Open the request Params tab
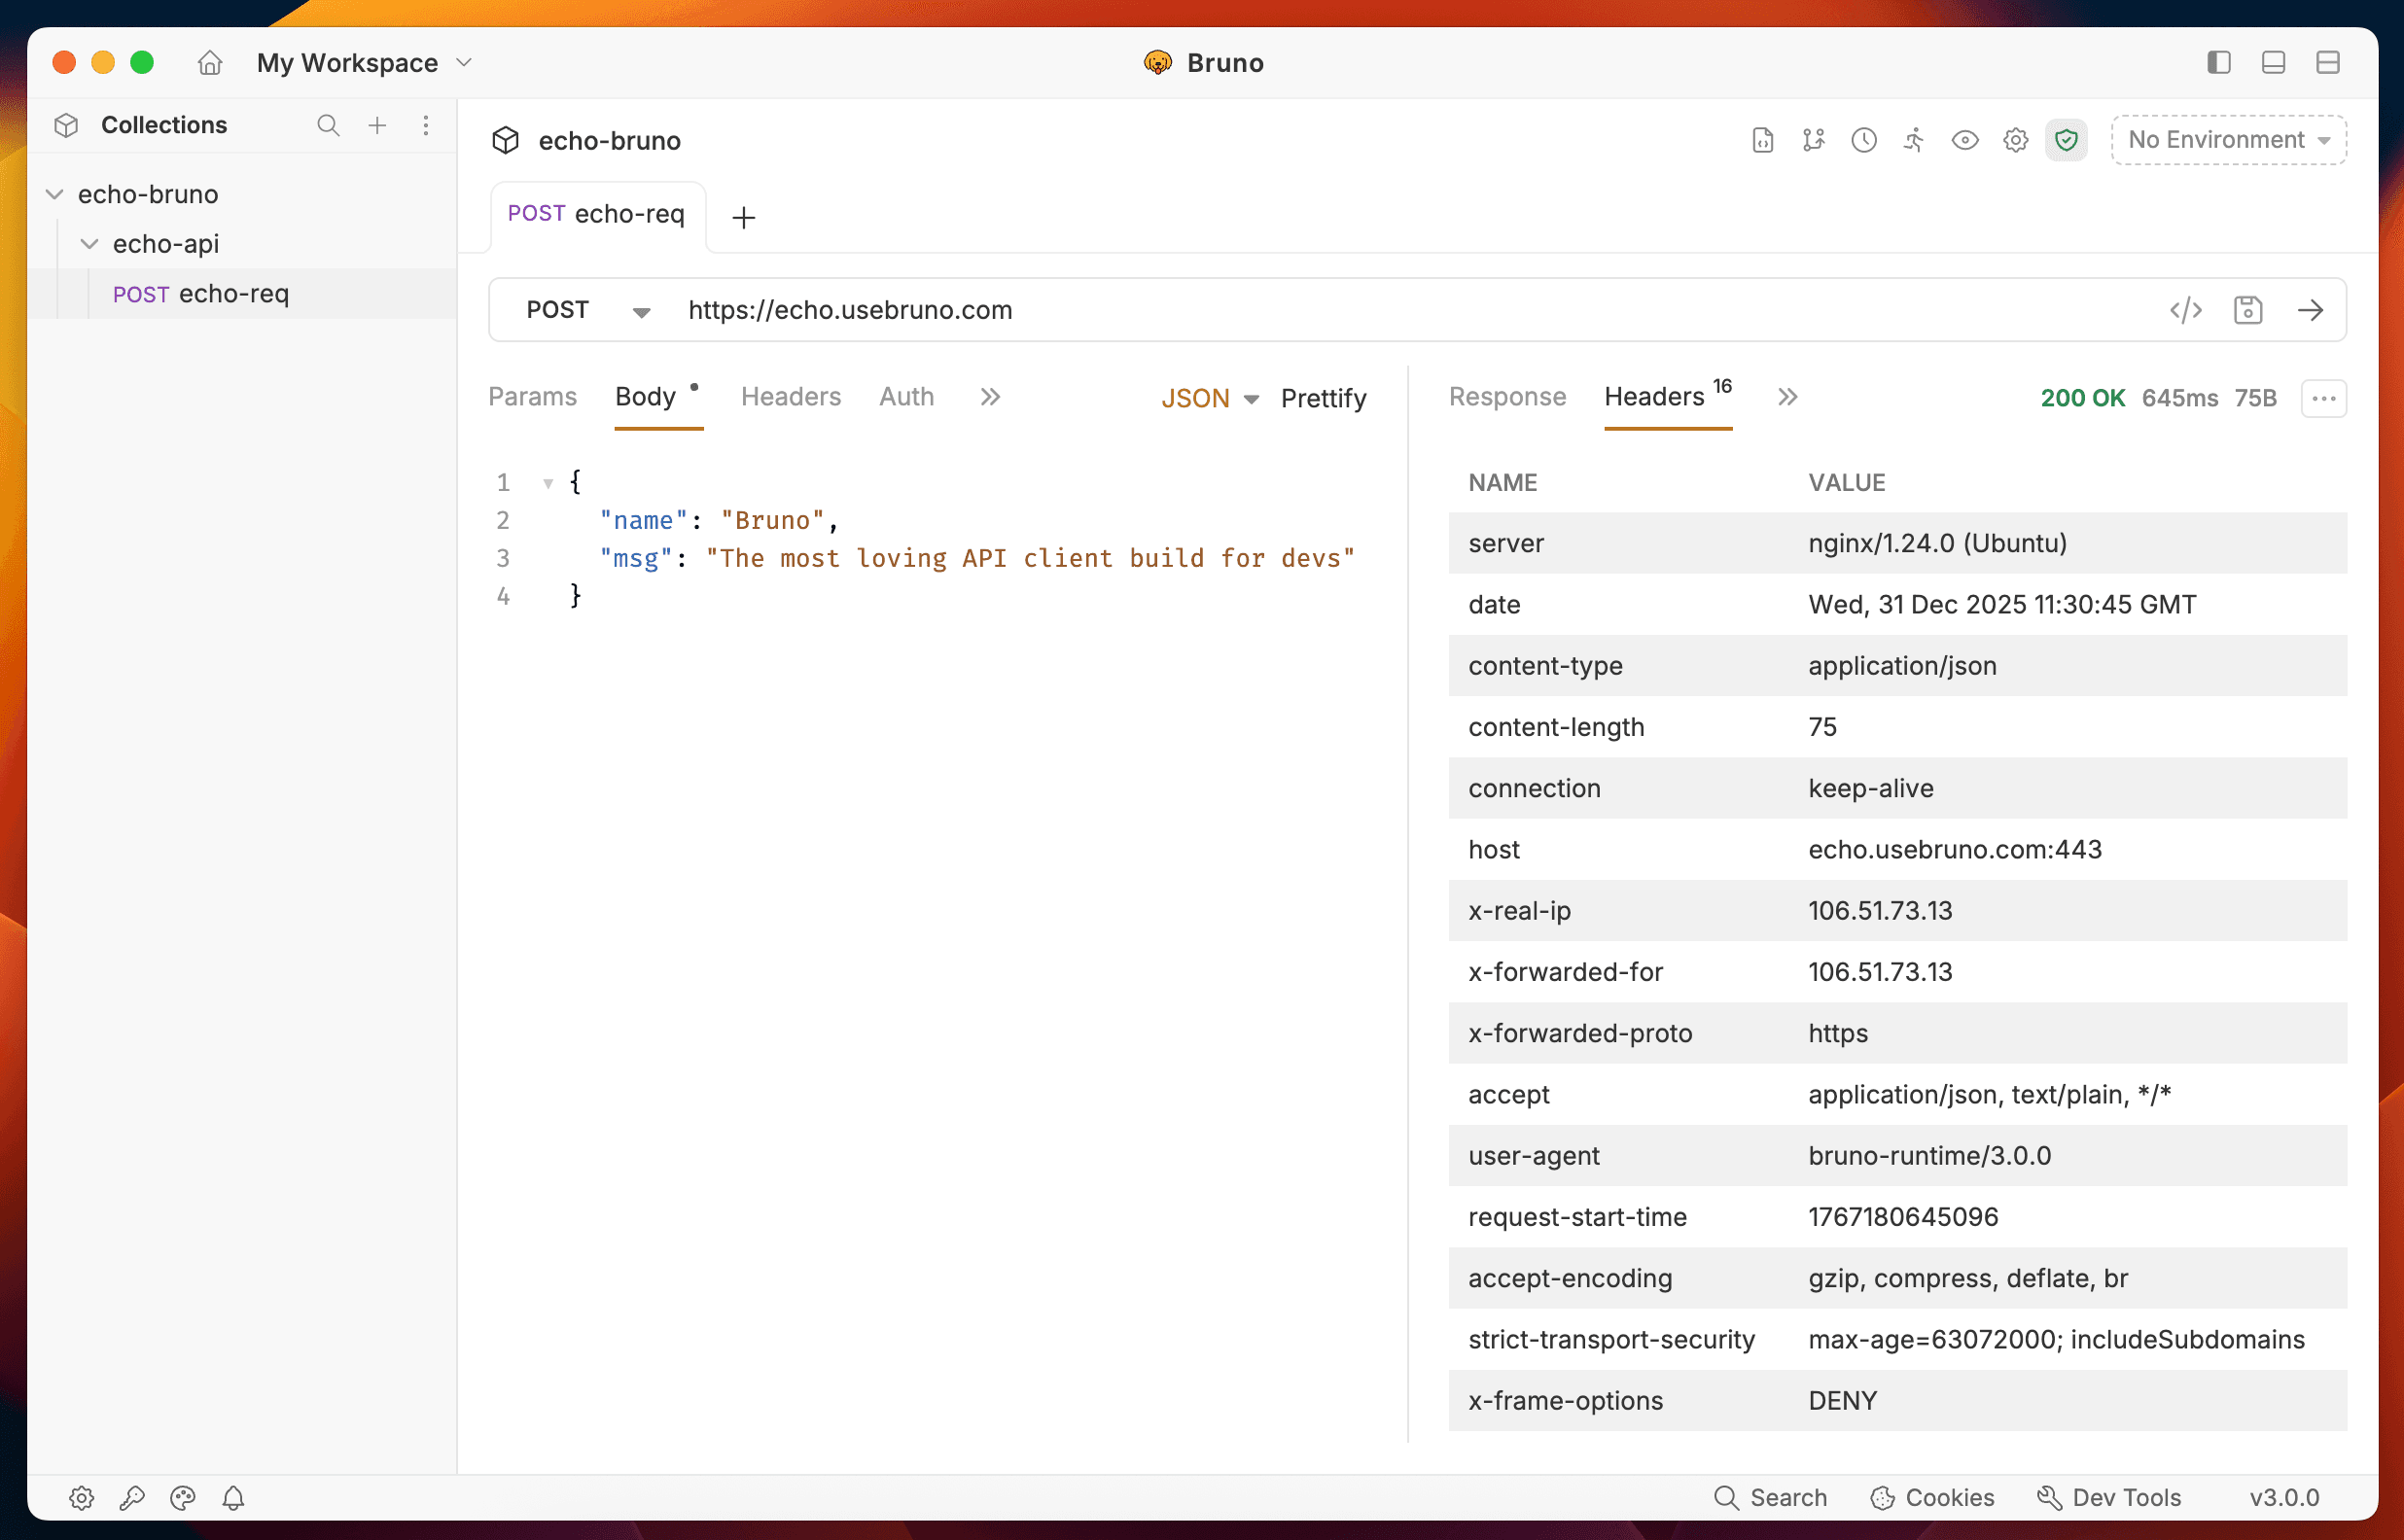 pos(532,397)
